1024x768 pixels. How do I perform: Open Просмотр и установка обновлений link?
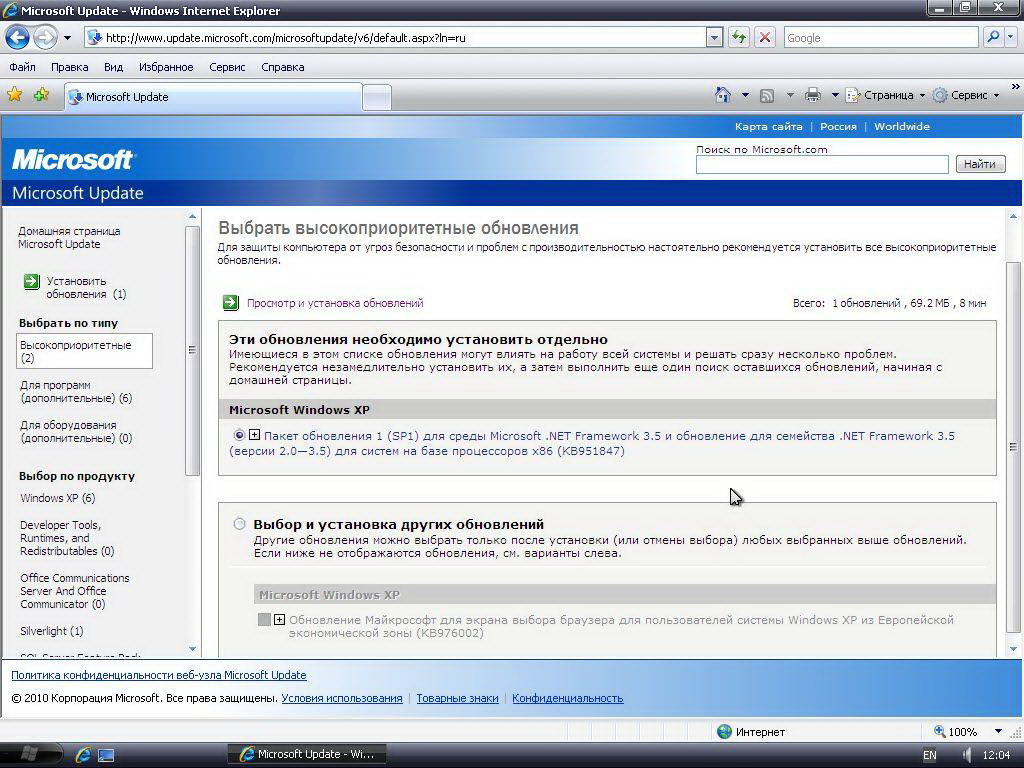pos(335,303)
